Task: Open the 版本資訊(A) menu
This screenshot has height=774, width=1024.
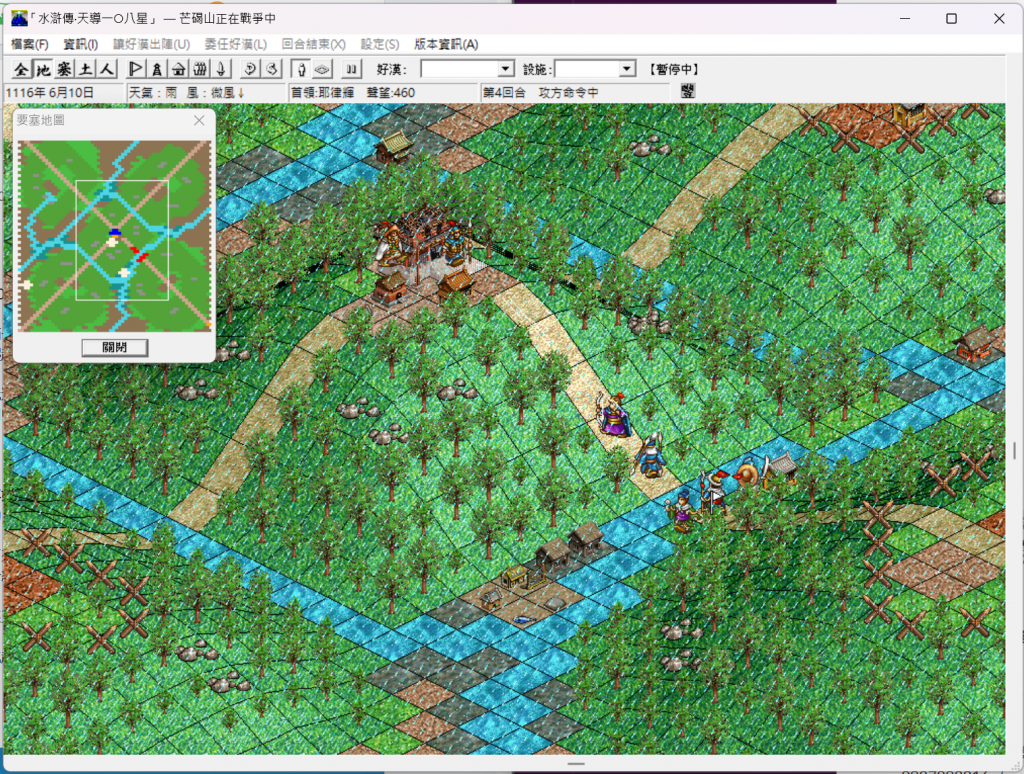Action: [x=446, y=44]
